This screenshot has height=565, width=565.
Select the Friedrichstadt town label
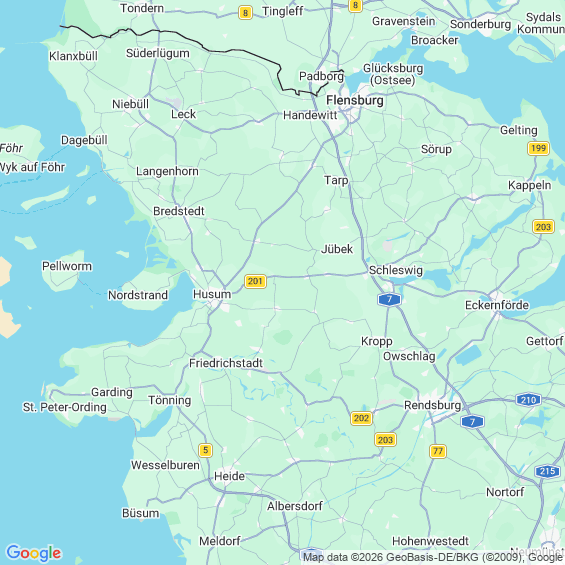pyautogui.click(x=226, y=363)
